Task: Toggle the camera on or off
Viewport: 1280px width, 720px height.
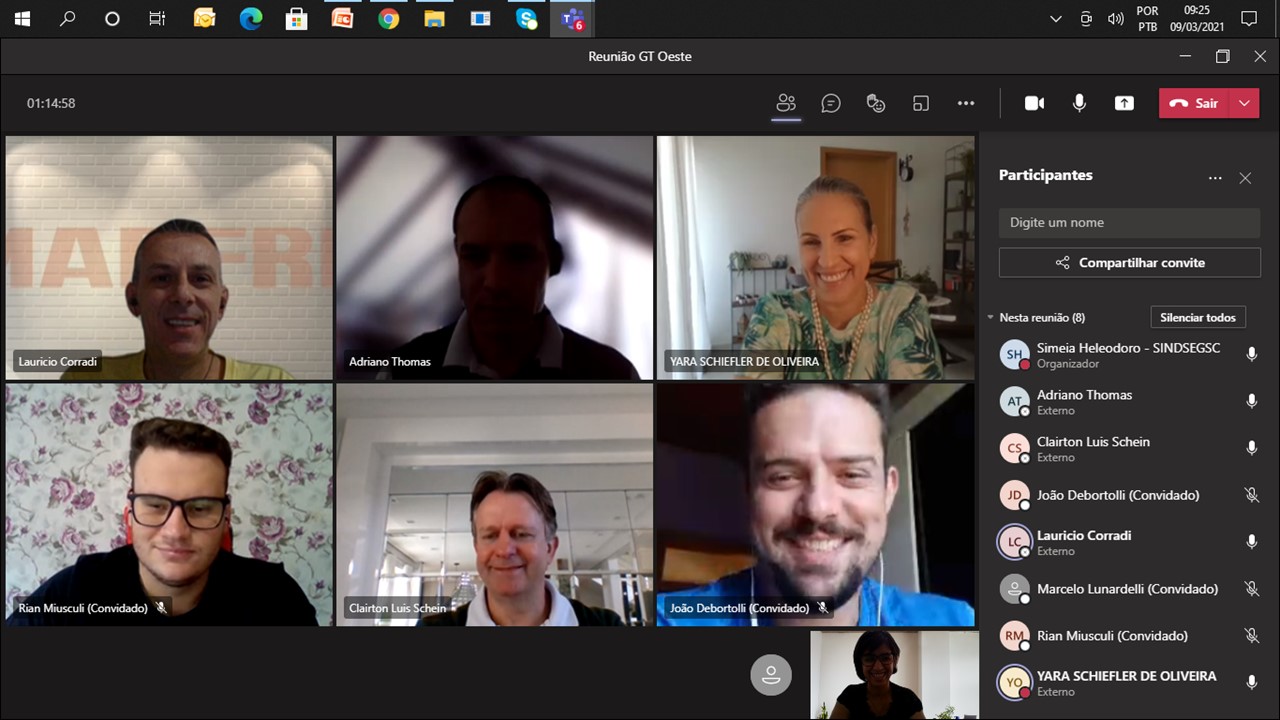Action: coord(1034,103)
